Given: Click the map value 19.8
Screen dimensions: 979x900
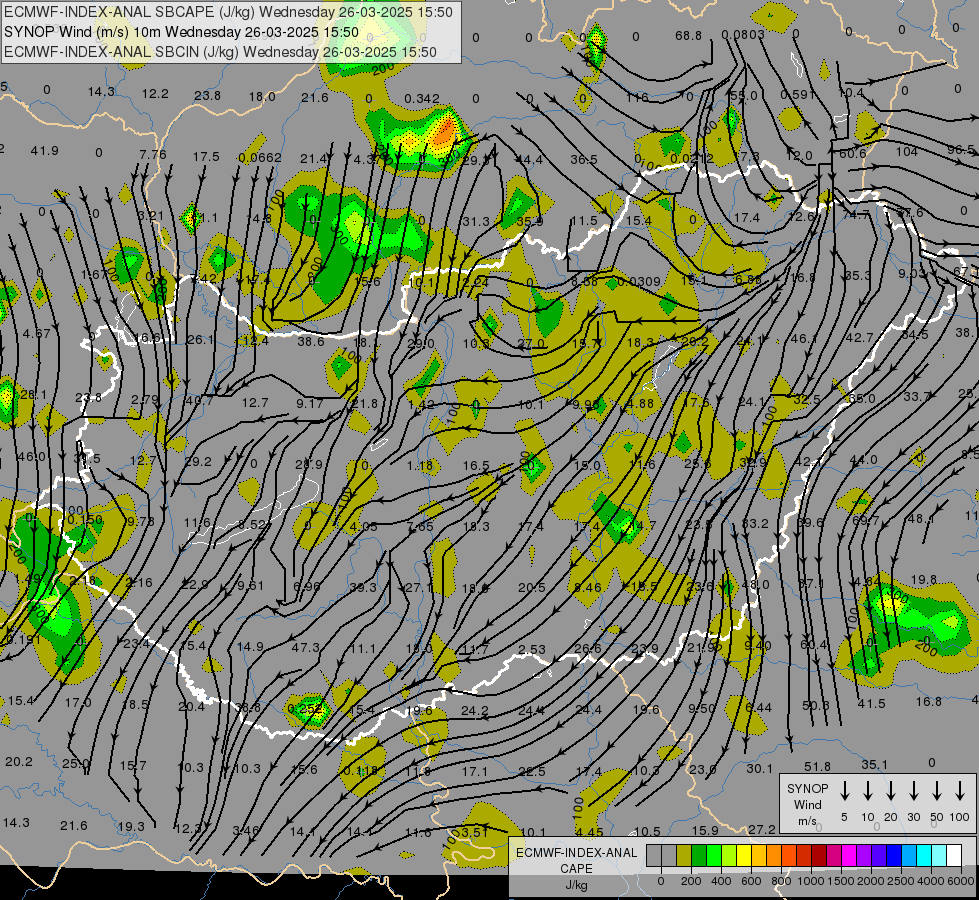Looking at the screenshot, I should pyautogui.click(x=923, y=580).
